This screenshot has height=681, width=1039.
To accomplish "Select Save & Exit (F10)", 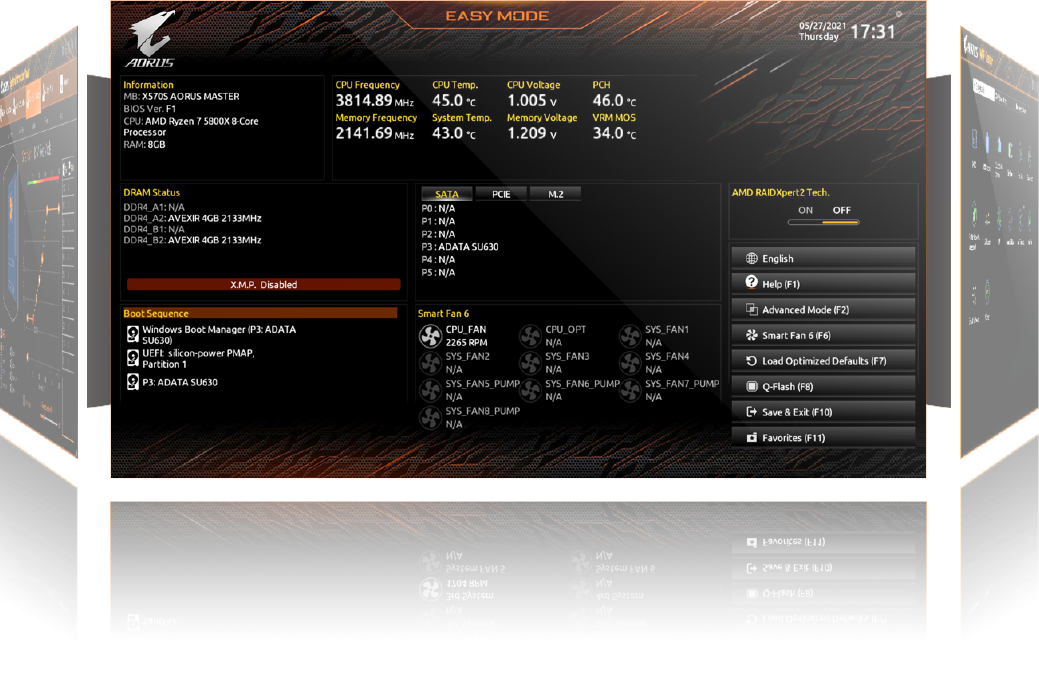I will pyautogui.click(x=824, y=412).
